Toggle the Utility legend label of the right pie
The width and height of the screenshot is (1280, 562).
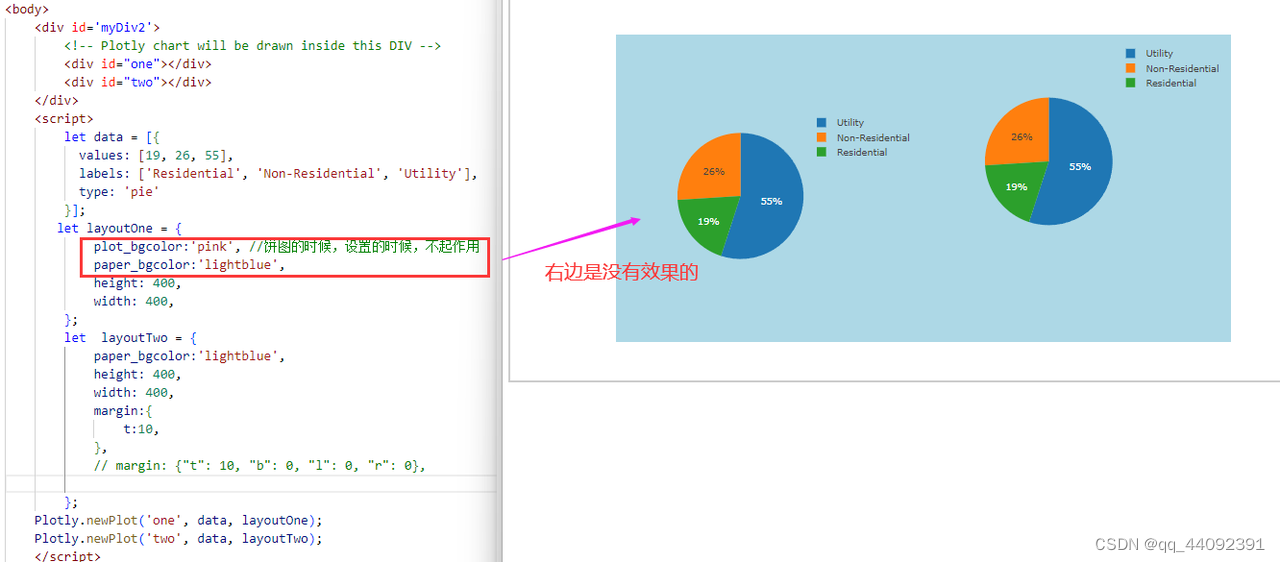click(x=1159, y=54)
